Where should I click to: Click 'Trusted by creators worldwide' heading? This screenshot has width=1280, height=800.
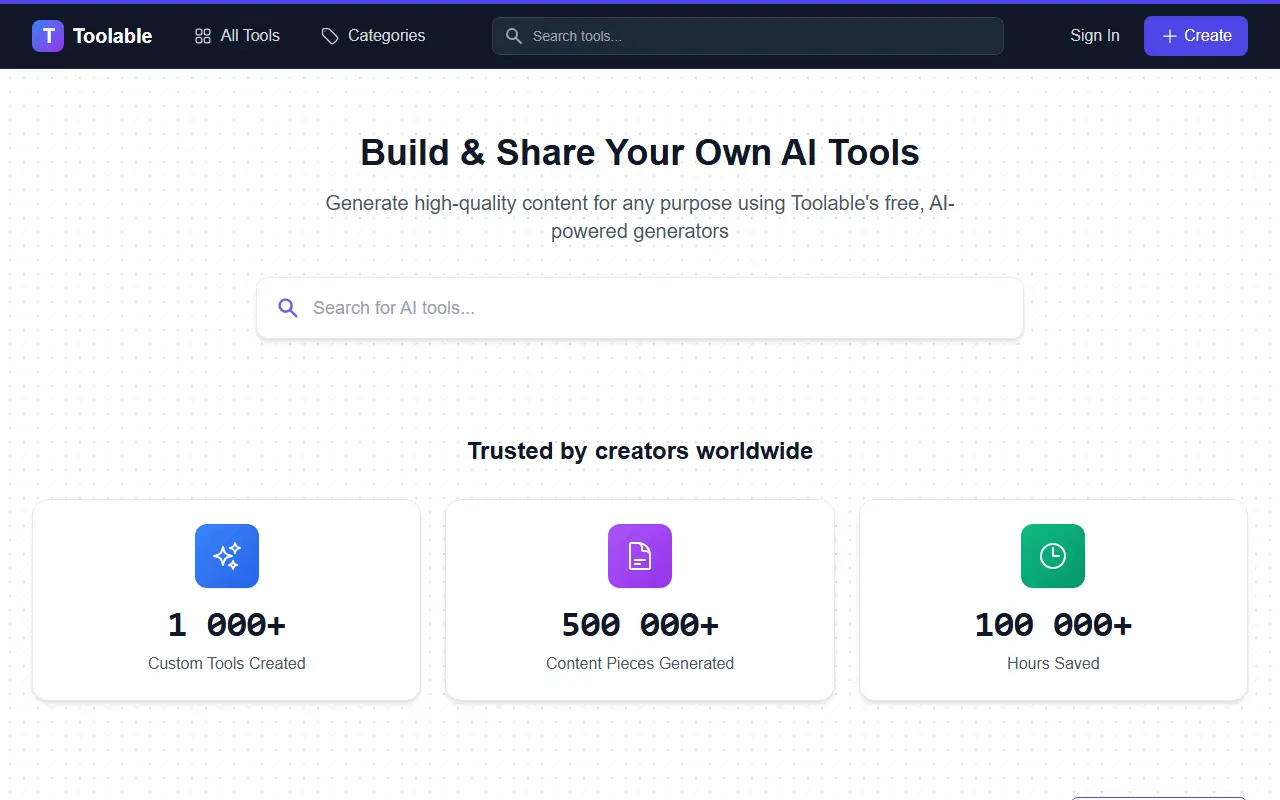pos(640,451)
